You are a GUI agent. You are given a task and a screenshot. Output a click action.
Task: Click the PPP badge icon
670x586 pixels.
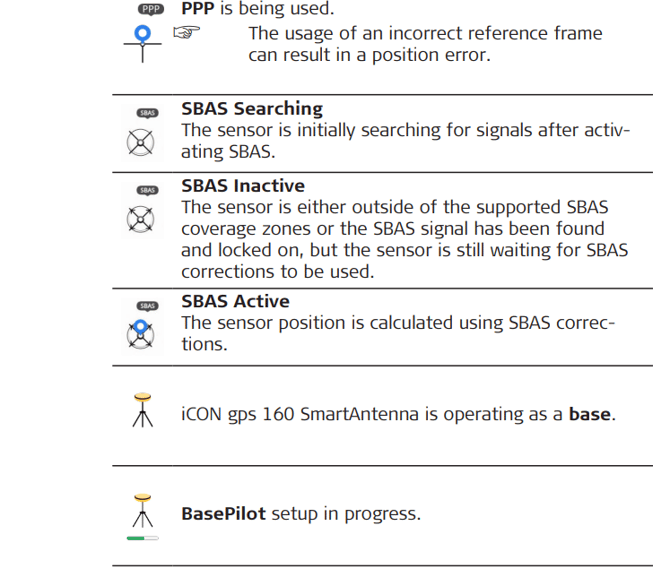coord(150,9)
